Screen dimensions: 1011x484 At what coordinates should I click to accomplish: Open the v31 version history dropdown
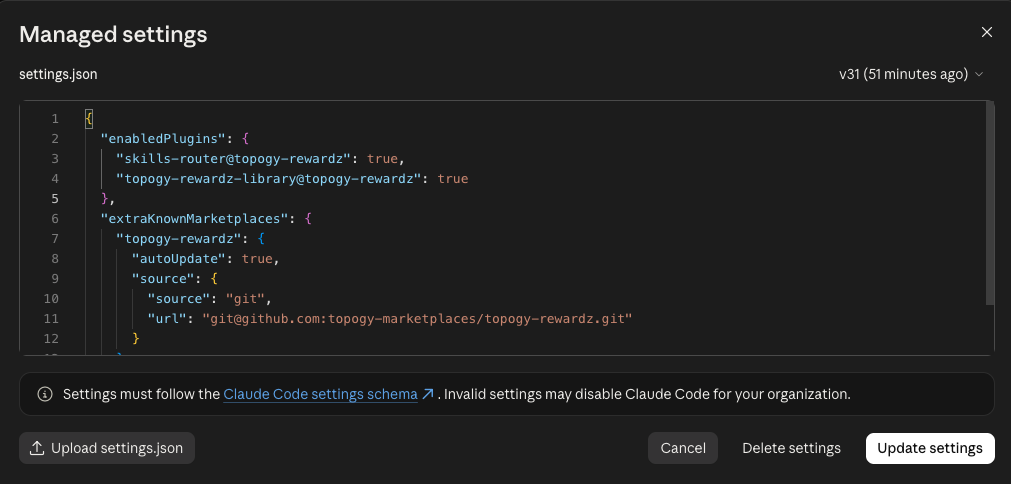point(911,74)
